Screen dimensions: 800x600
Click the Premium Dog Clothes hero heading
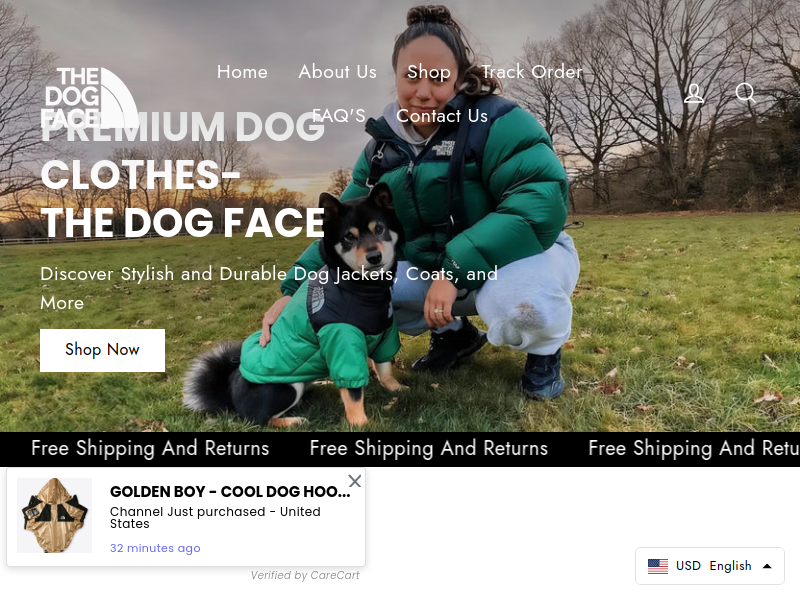183,175
